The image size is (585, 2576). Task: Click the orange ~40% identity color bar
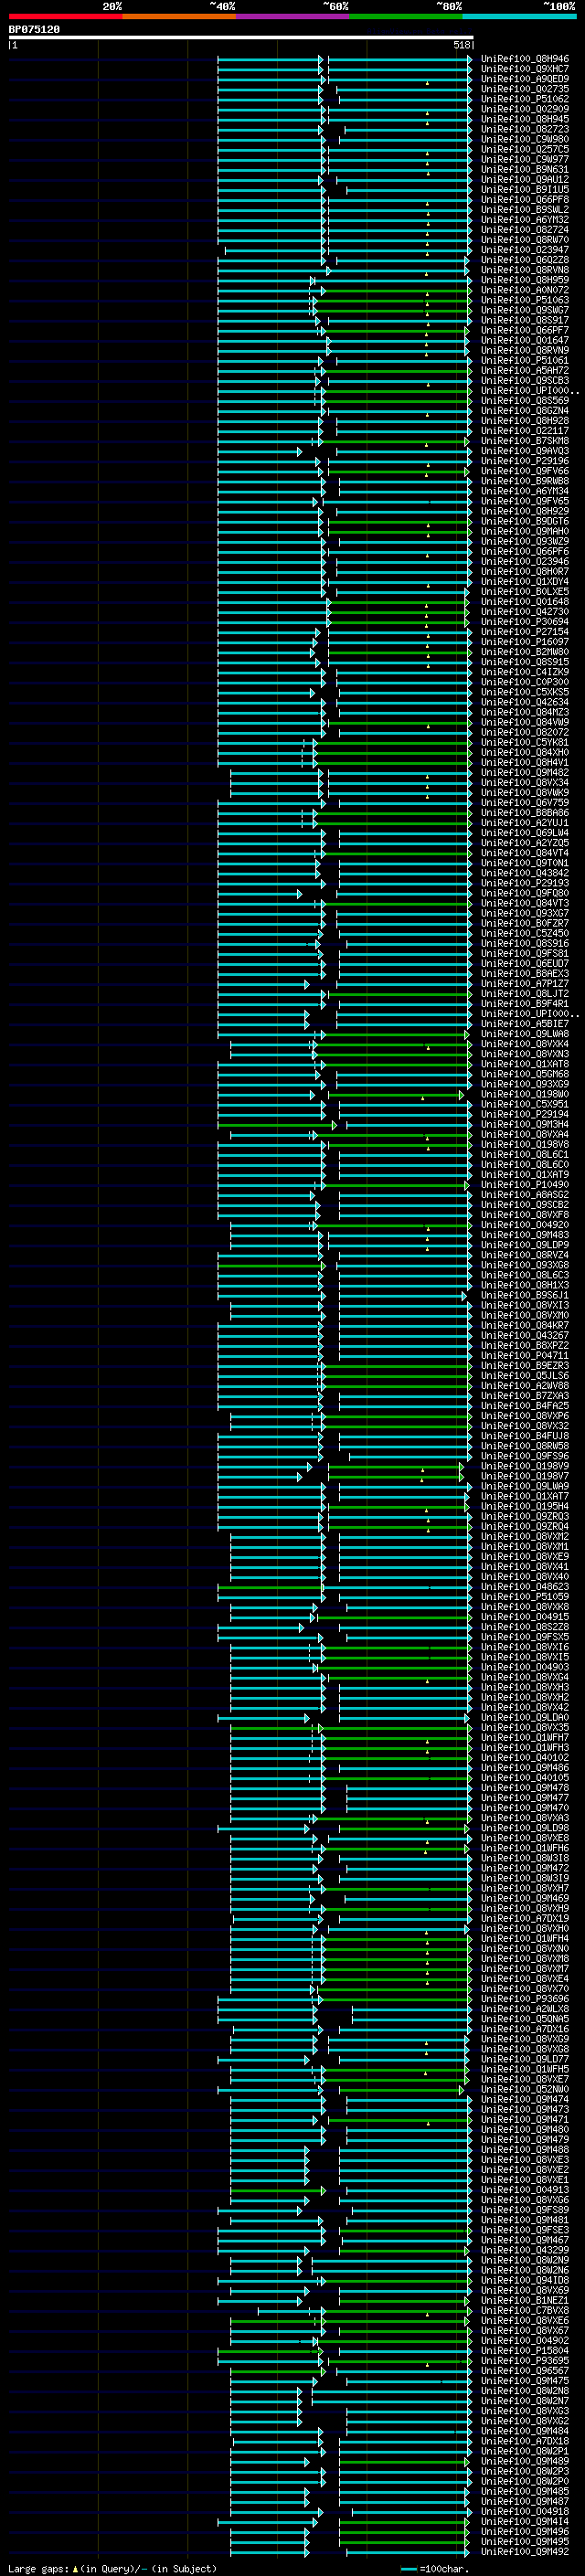(x=179, y=16)
